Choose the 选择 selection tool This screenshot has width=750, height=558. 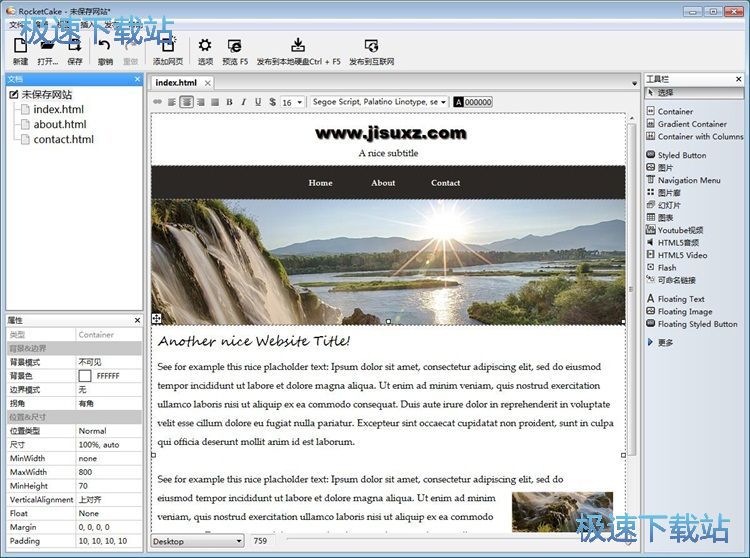point(694,92)
